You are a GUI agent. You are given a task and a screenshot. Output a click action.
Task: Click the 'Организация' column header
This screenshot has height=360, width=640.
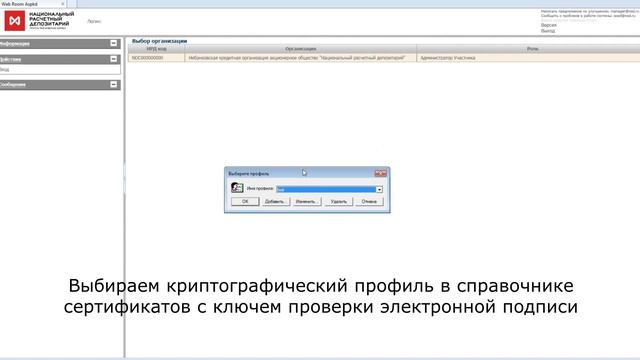coord(300,49)
